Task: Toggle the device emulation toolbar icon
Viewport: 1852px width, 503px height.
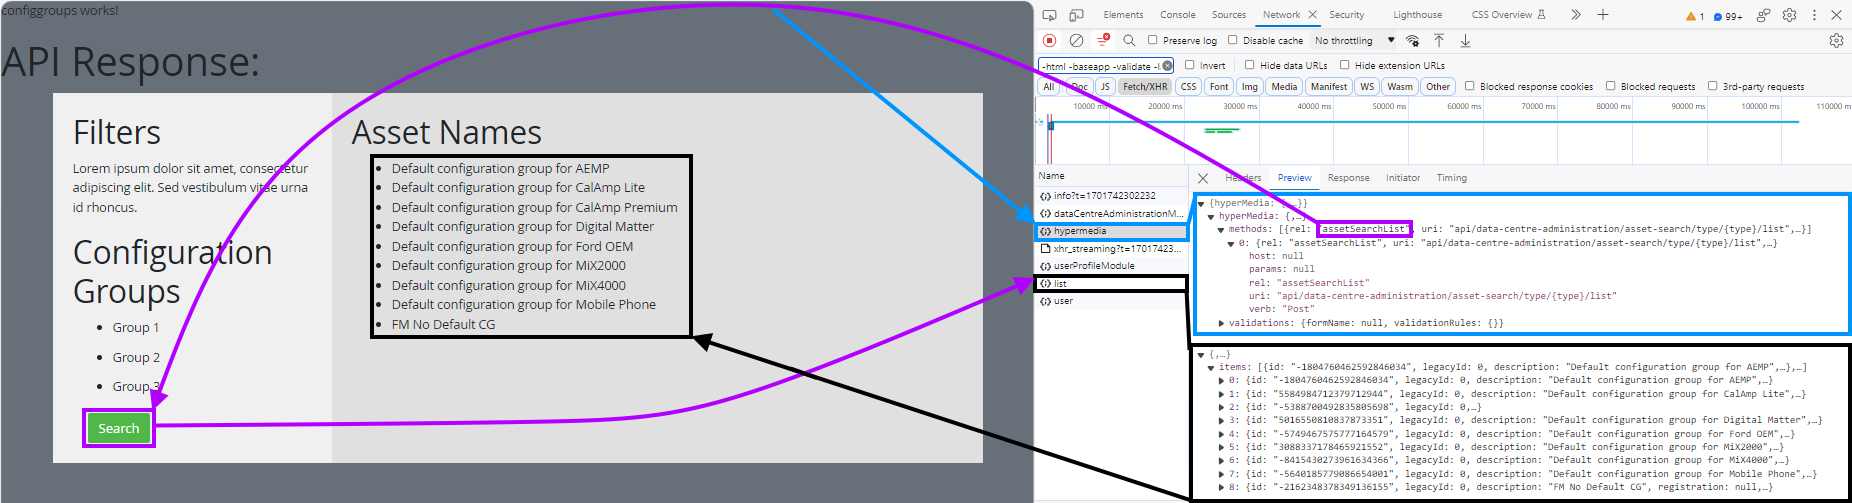Action: tap(1076, 15)
